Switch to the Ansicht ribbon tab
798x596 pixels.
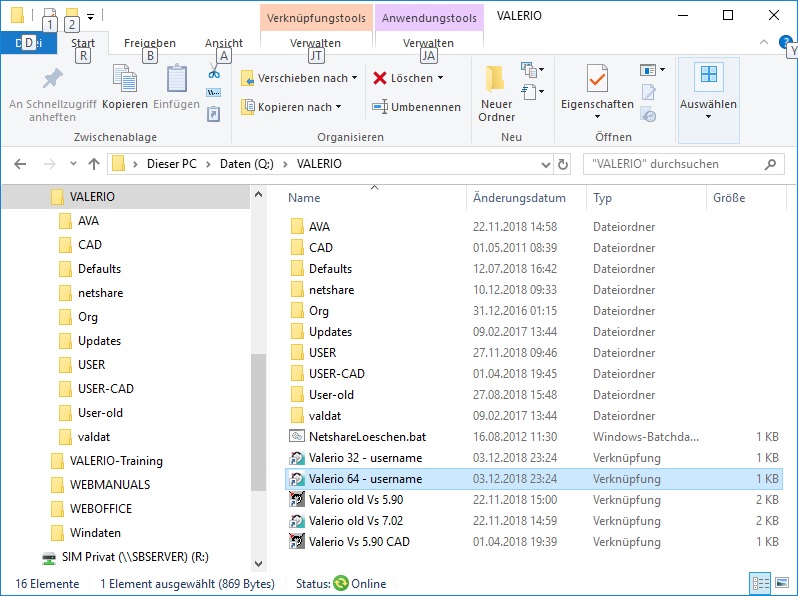tap(223, 43)
